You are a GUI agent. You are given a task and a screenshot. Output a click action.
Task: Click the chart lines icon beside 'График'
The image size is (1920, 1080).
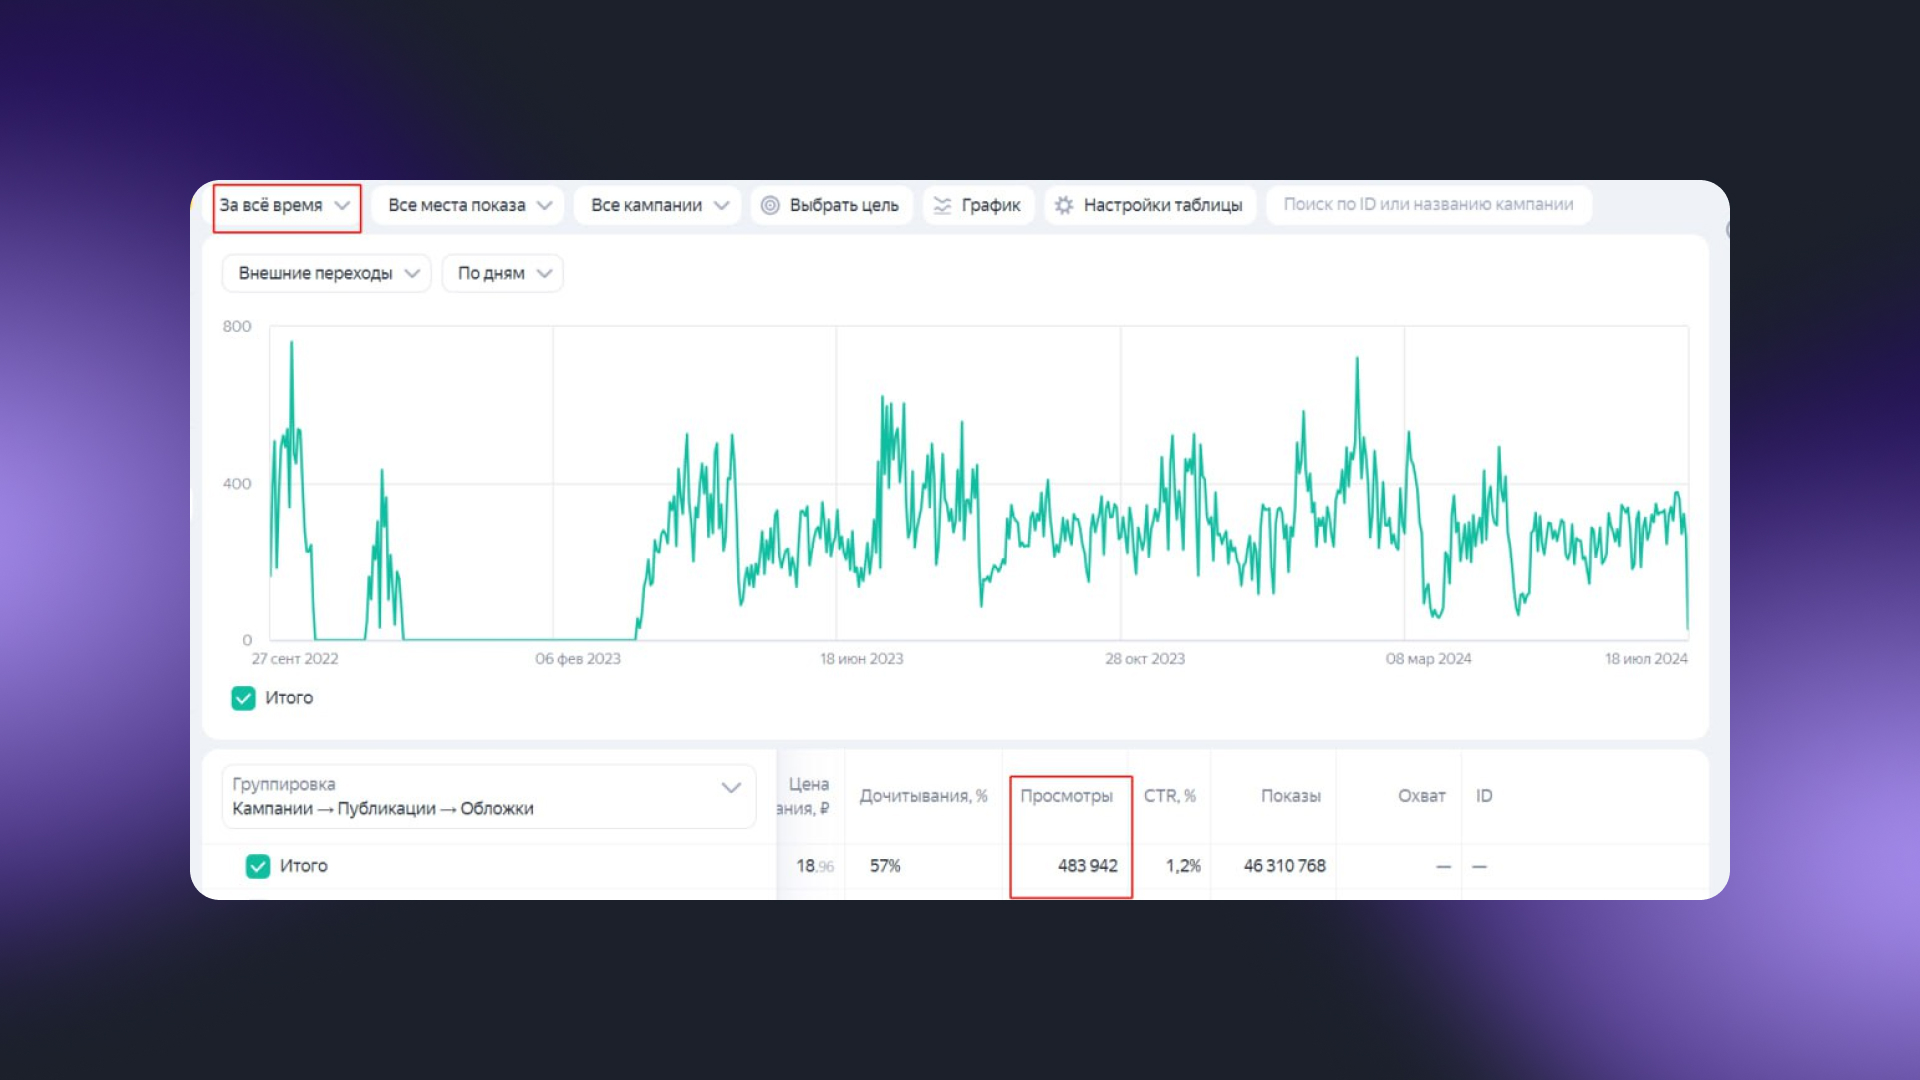pos(942,206)
